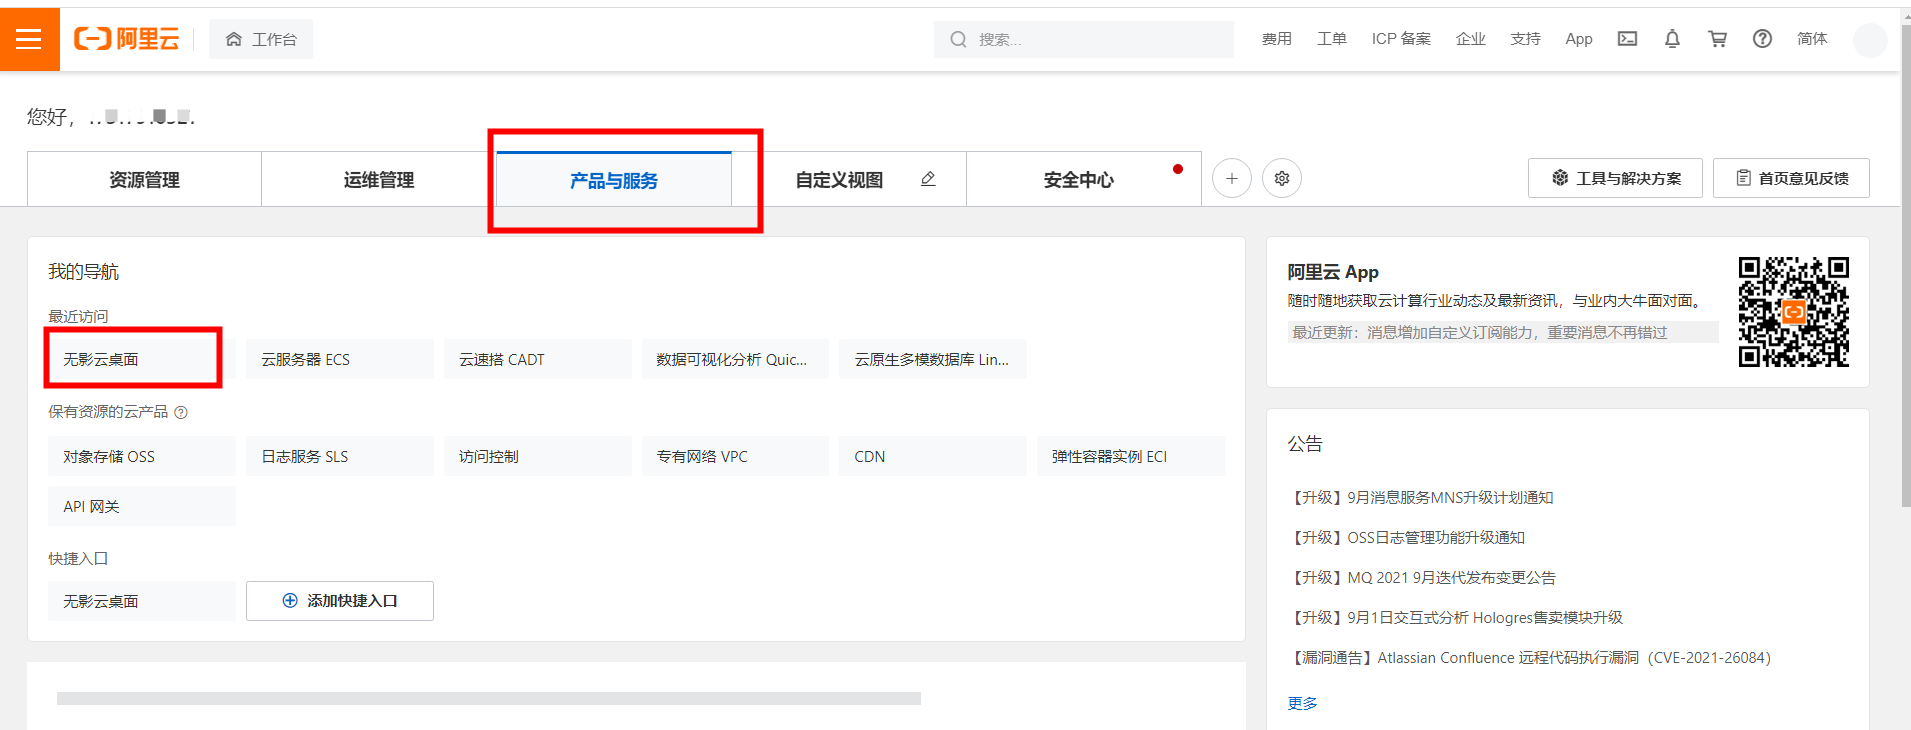Open 日志服务 SLS
Viewport: 1911px width, 730px height.
340,456
